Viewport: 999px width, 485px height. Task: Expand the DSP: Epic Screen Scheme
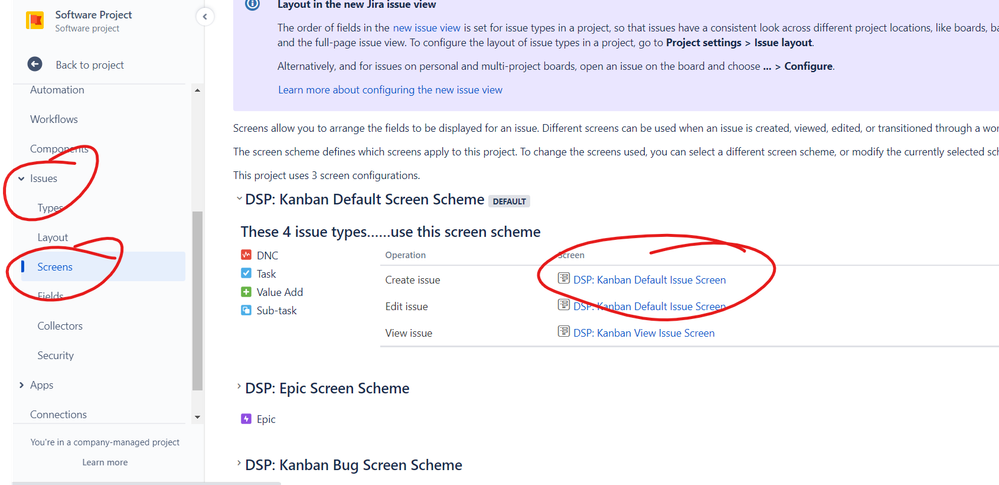[239, 387]
